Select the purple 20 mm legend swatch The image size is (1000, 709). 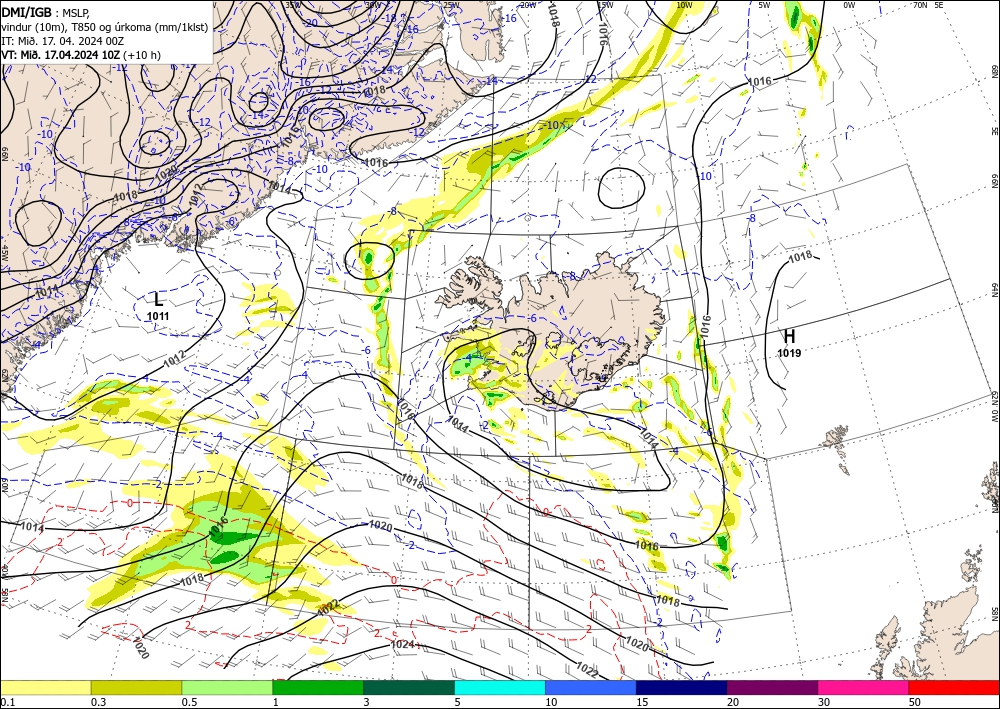point(772,687)
